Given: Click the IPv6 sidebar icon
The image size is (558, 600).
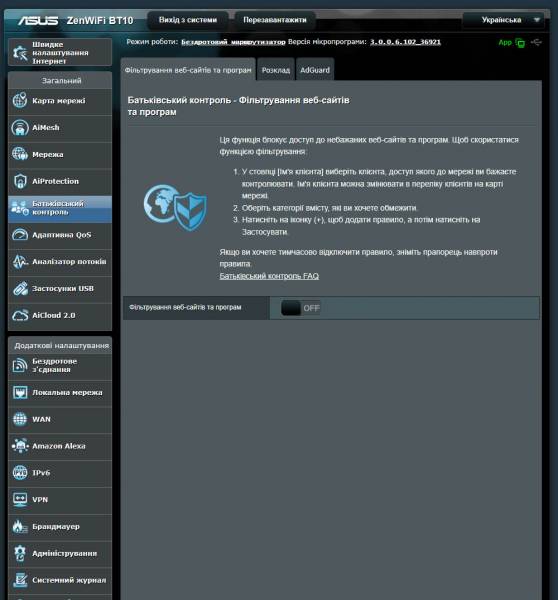Looking at the screenshot, I should (20, 473).
